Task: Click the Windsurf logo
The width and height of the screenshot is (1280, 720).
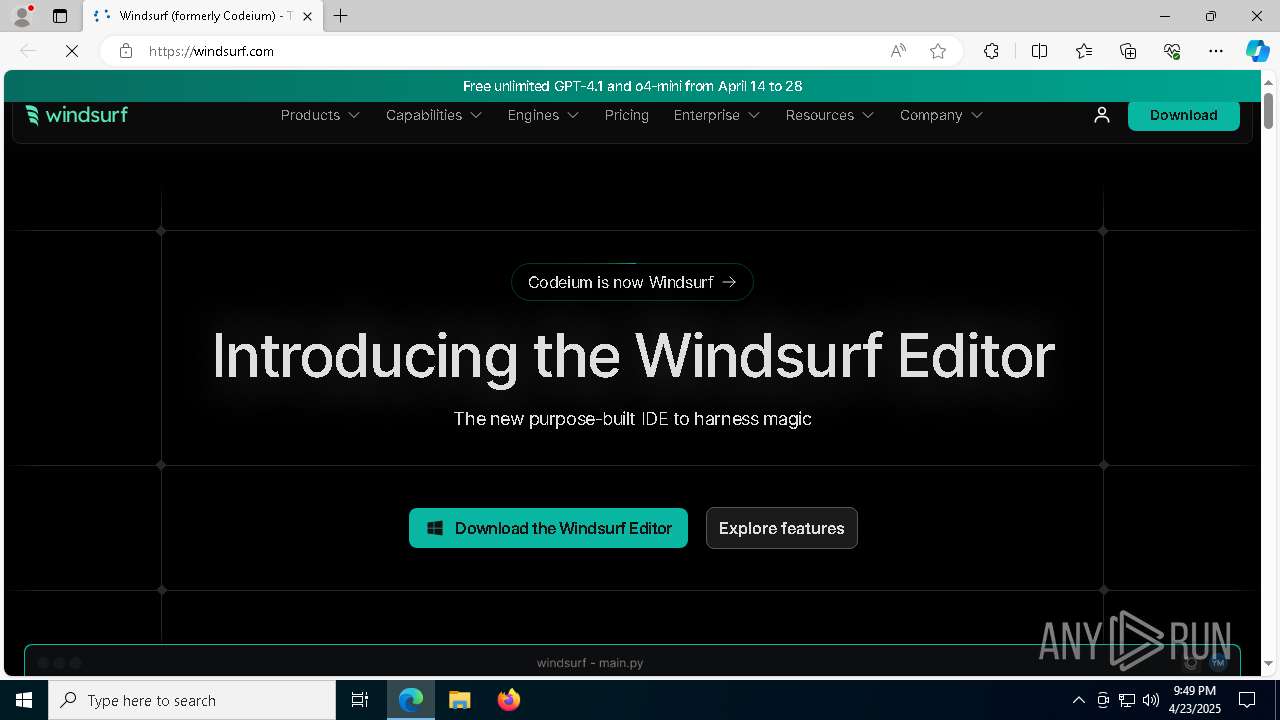Action: [x=77, y=115]
